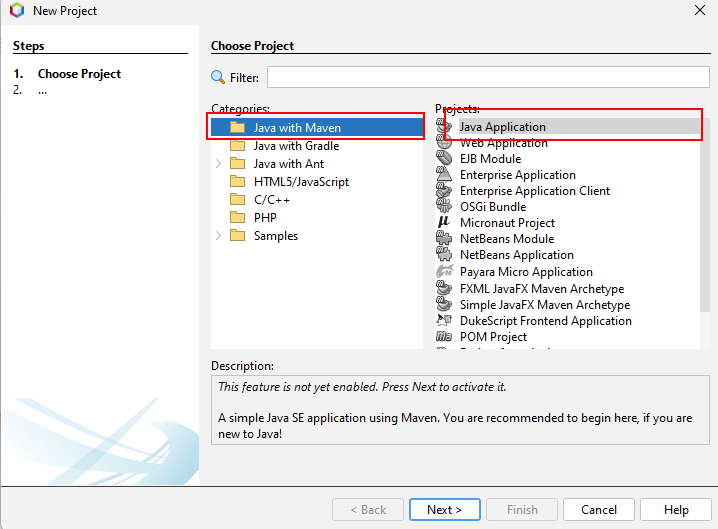Click the Java with Maven folder icon
This screenshot has height=529, width=718.
point(237,127)
